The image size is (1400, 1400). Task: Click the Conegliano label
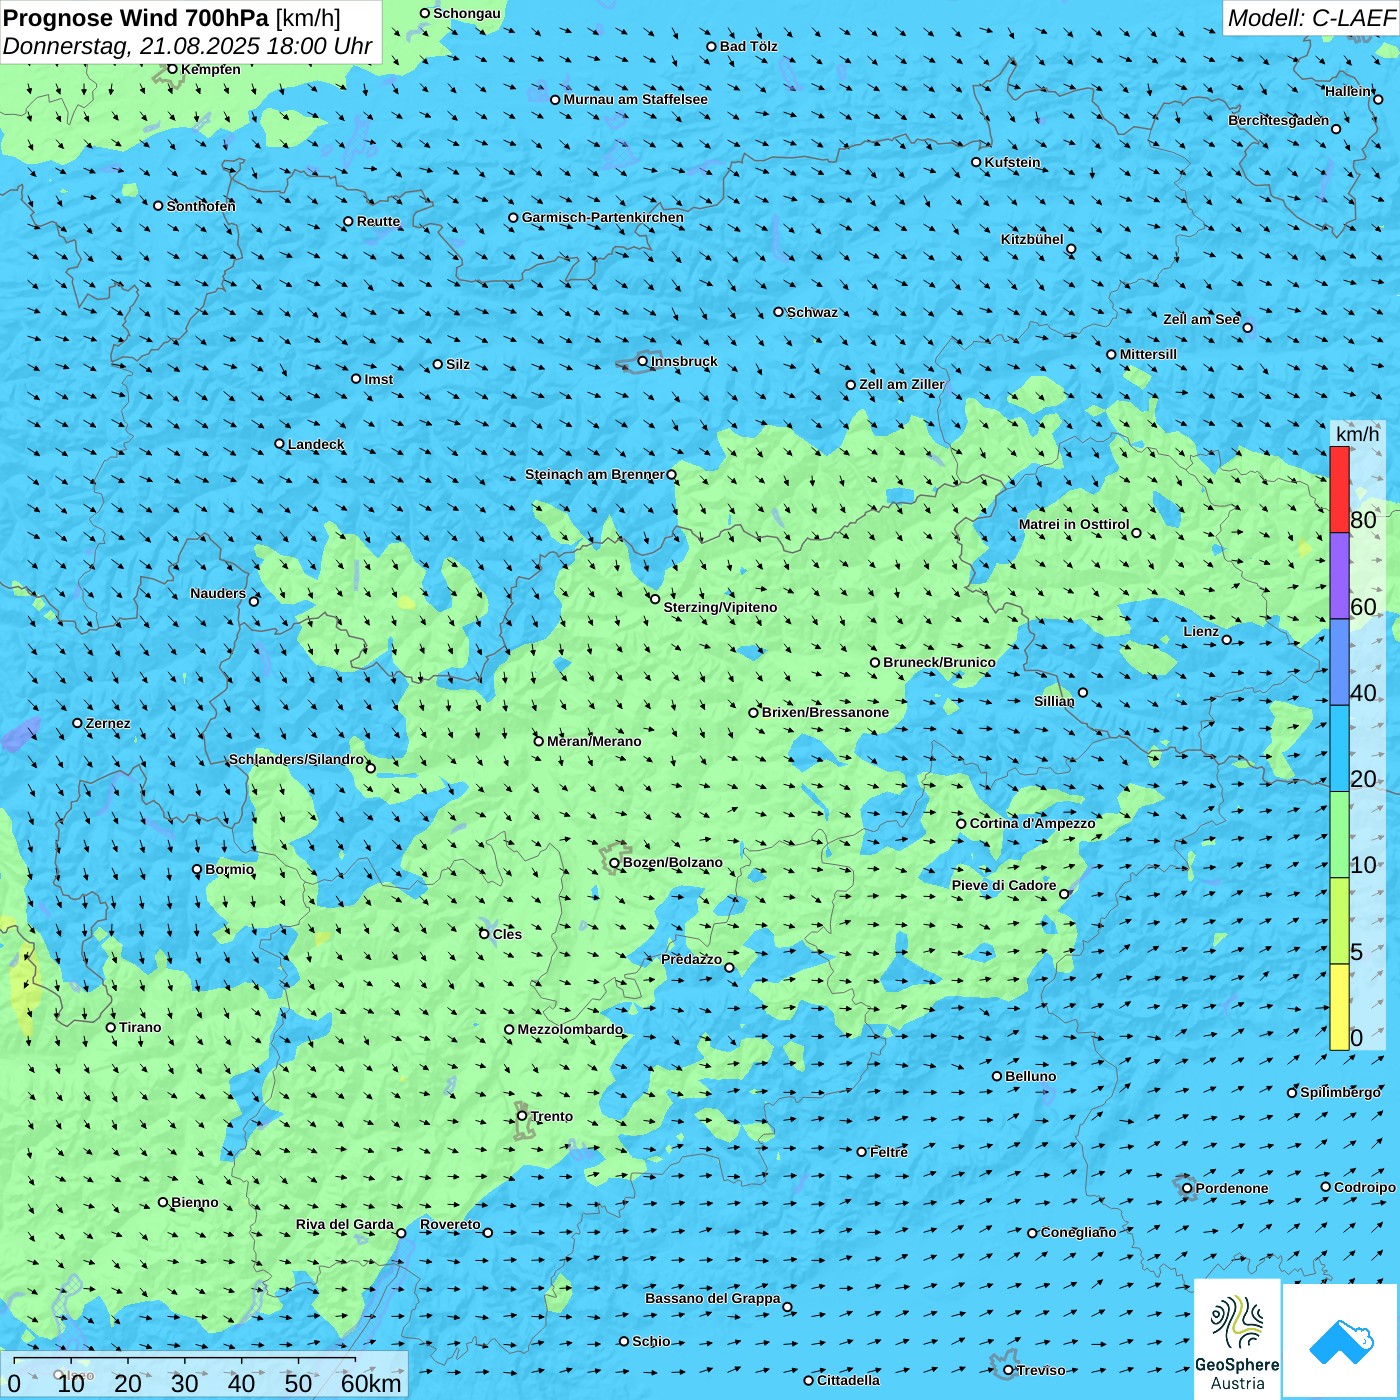(x=1078, y=1232)
